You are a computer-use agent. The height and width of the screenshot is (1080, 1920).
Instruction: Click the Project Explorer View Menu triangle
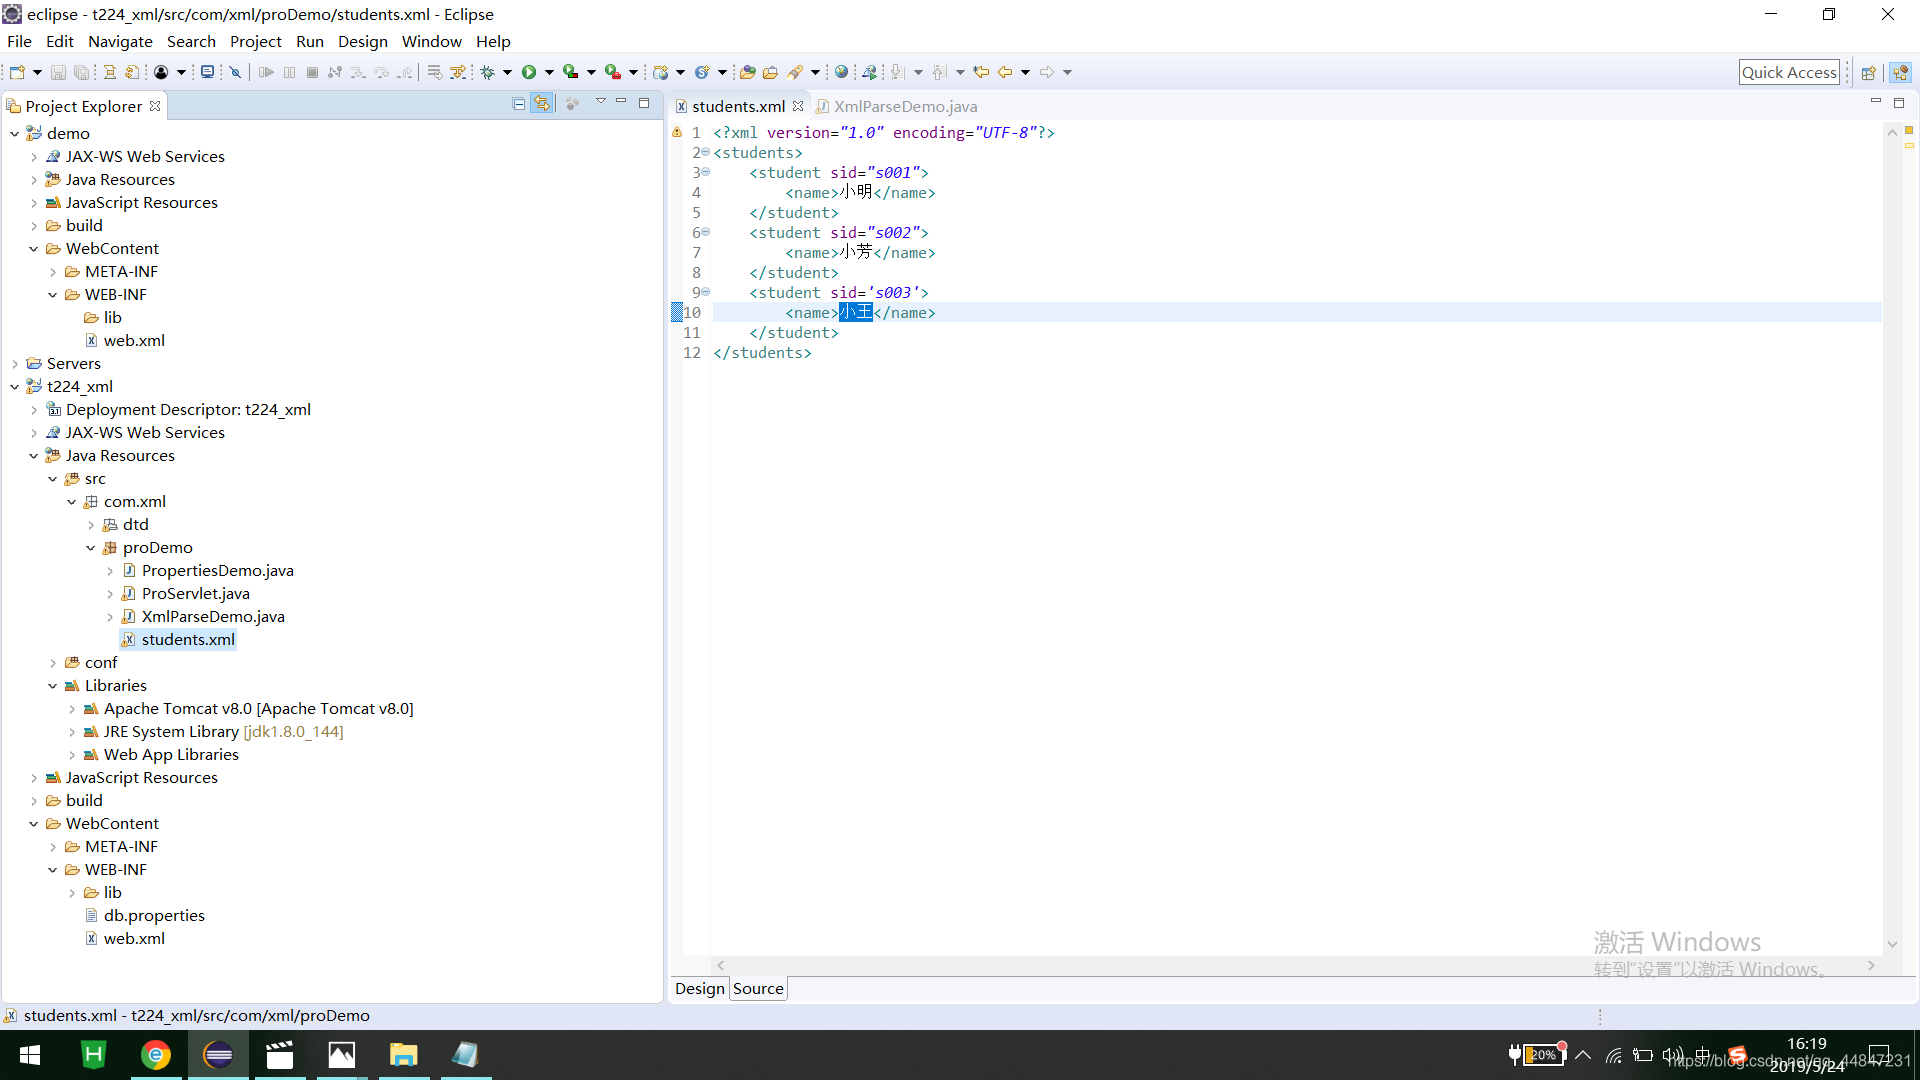tap(600, 102)
